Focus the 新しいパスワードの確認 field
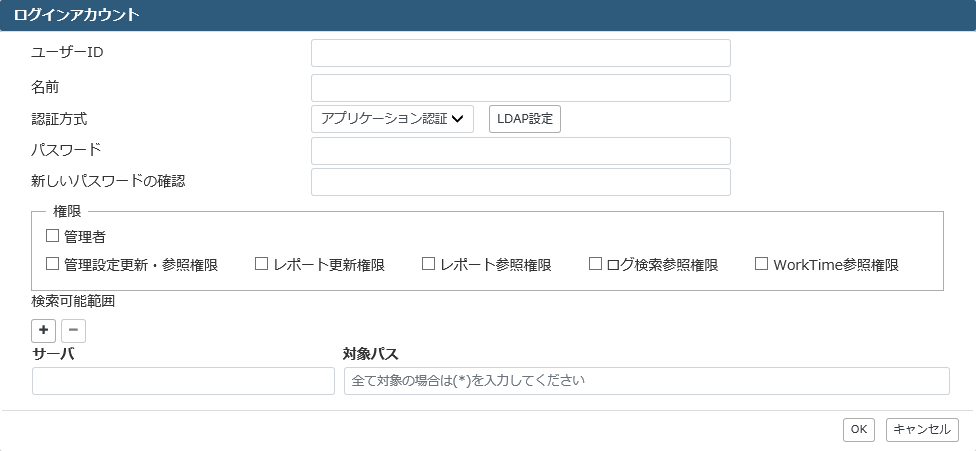This screenshot has height=451, width=976. point(520,182)
